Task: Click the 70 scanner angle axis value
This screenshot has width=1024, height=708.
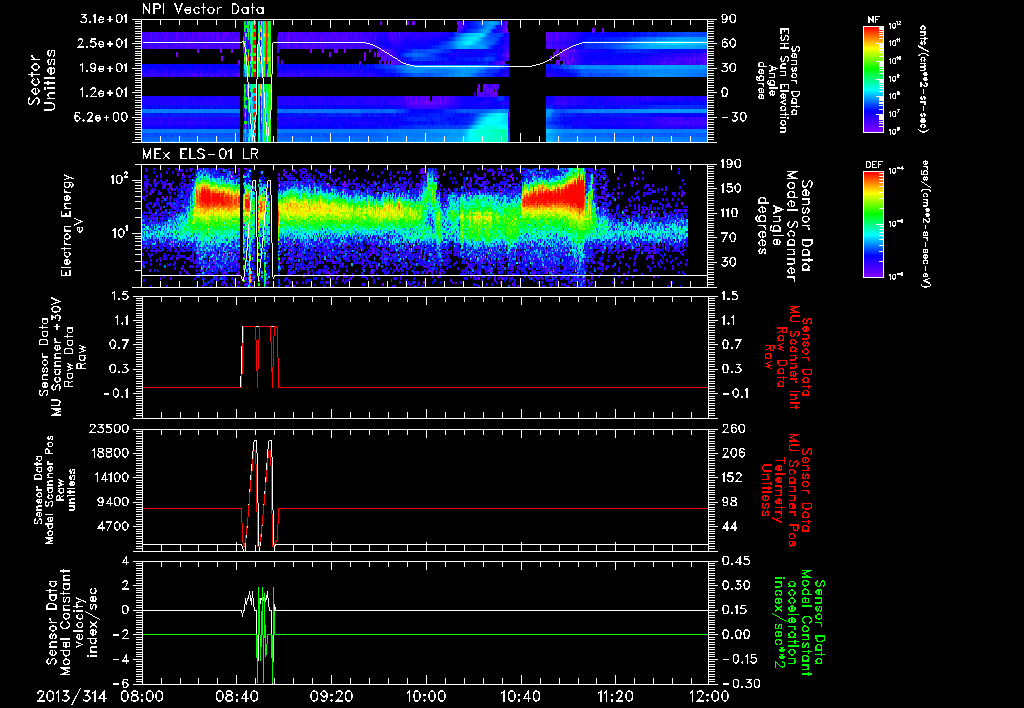Action: click(729, 237)
